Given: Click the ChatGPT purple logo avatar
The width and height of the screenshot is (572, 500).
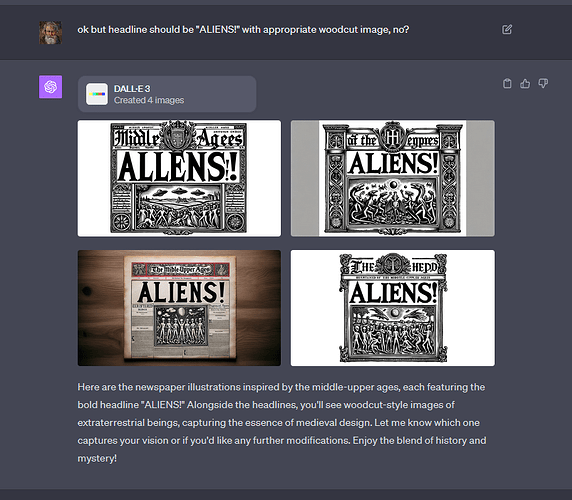Looking at the screenshot, I should tap(51, 87).
